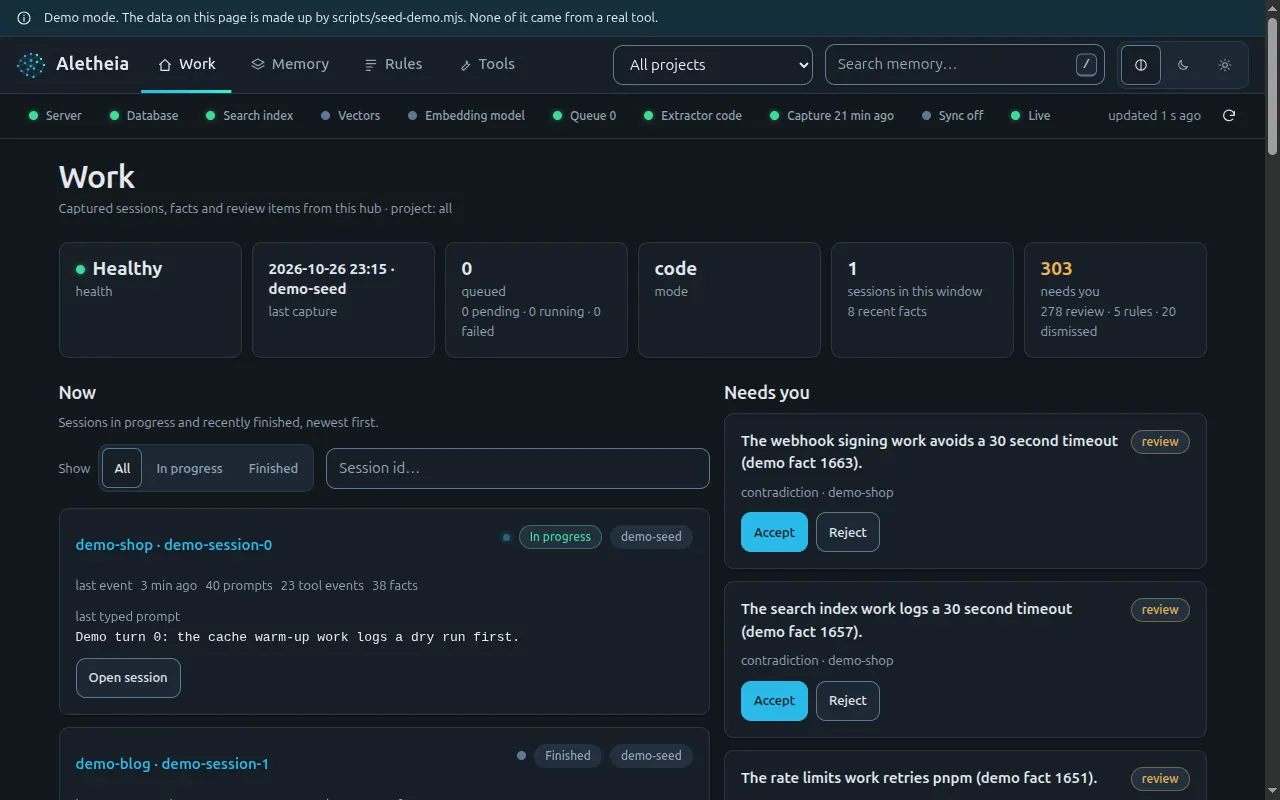The width and height of the screenshot is (1280, 800).
Task: Click the Database status indicator
Action: [144, 115]
